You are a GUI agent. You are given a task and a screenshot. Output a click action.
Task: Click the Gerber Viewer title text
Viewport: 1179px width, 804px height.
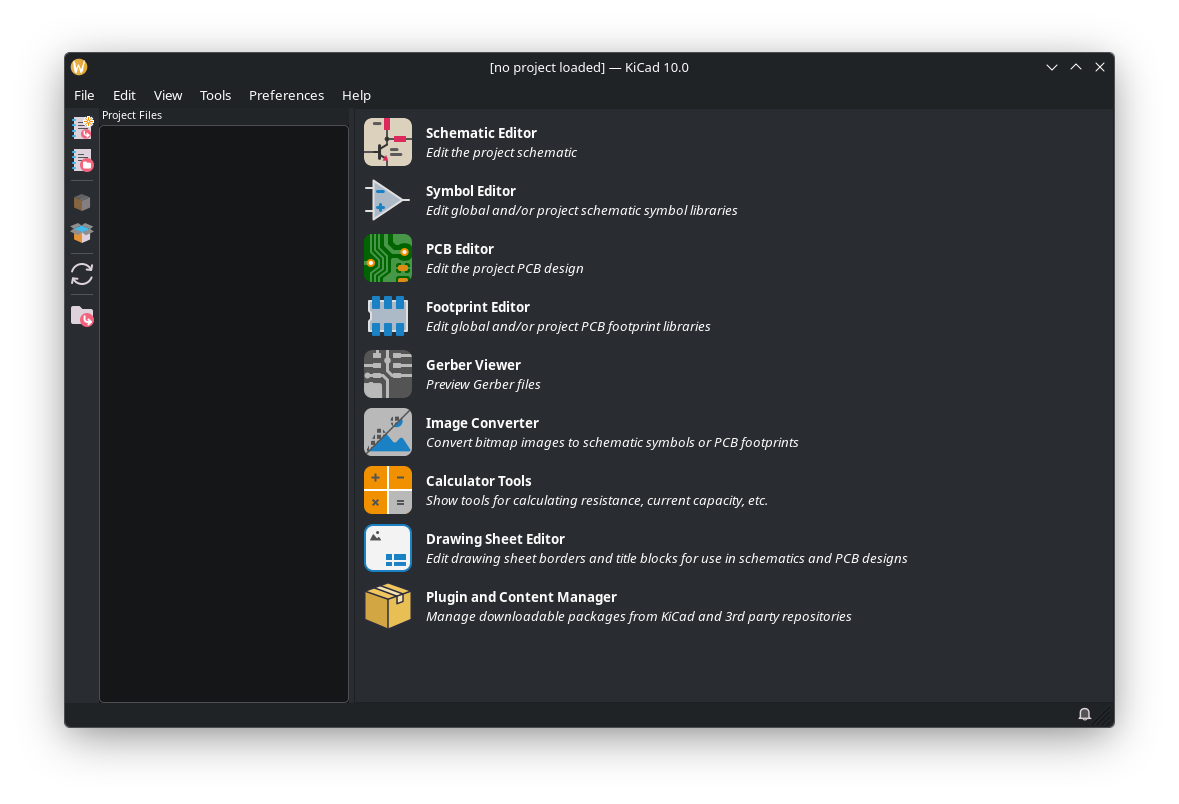coord(473,365)
